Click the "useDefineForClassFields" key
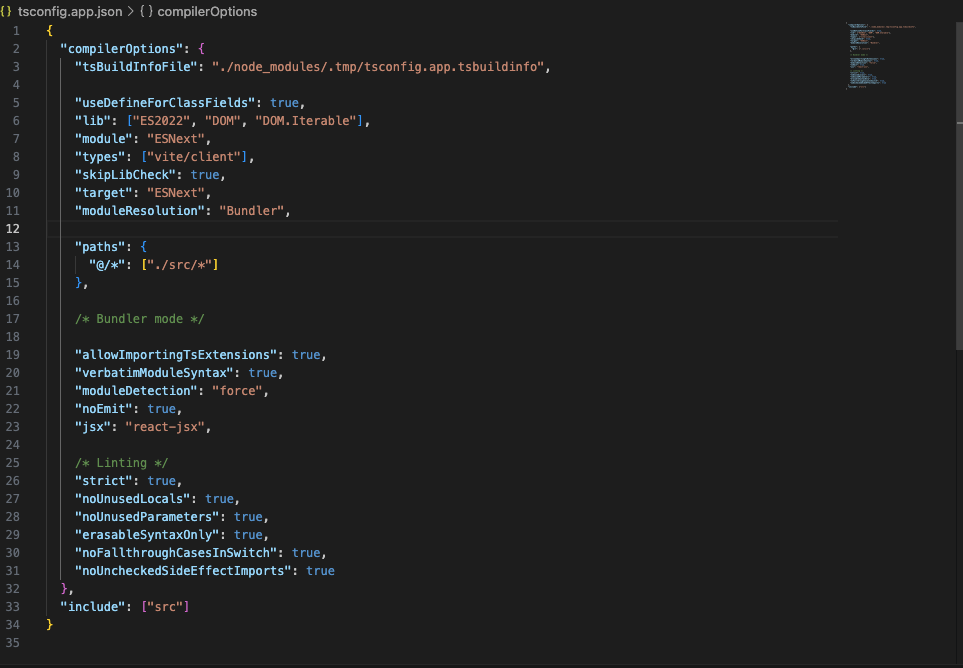Image resolution: width=963 pixels, height=668 pixels. [165, 103]
